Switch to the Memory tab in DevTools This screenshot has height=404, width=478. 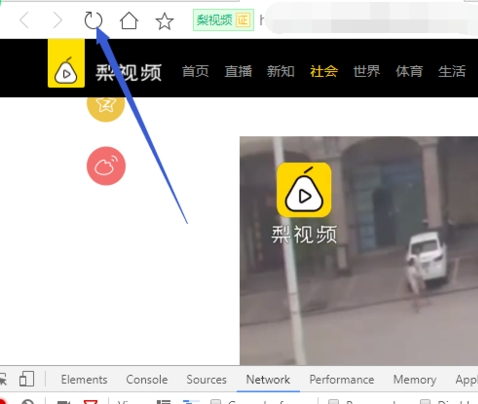(x=415, y=380)
